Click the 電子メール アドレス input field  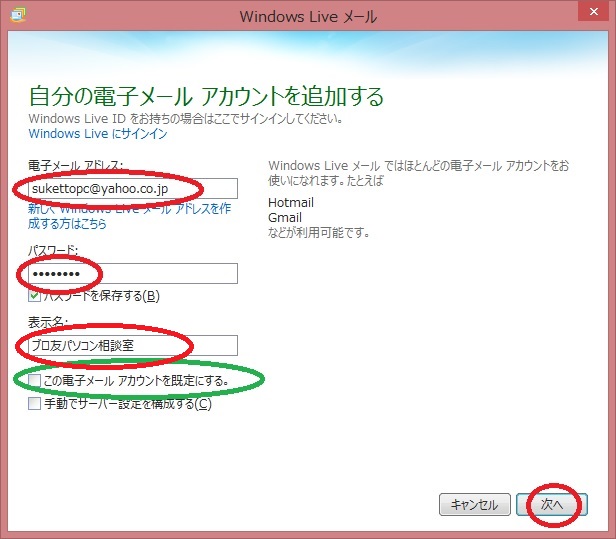coord(133,189)
